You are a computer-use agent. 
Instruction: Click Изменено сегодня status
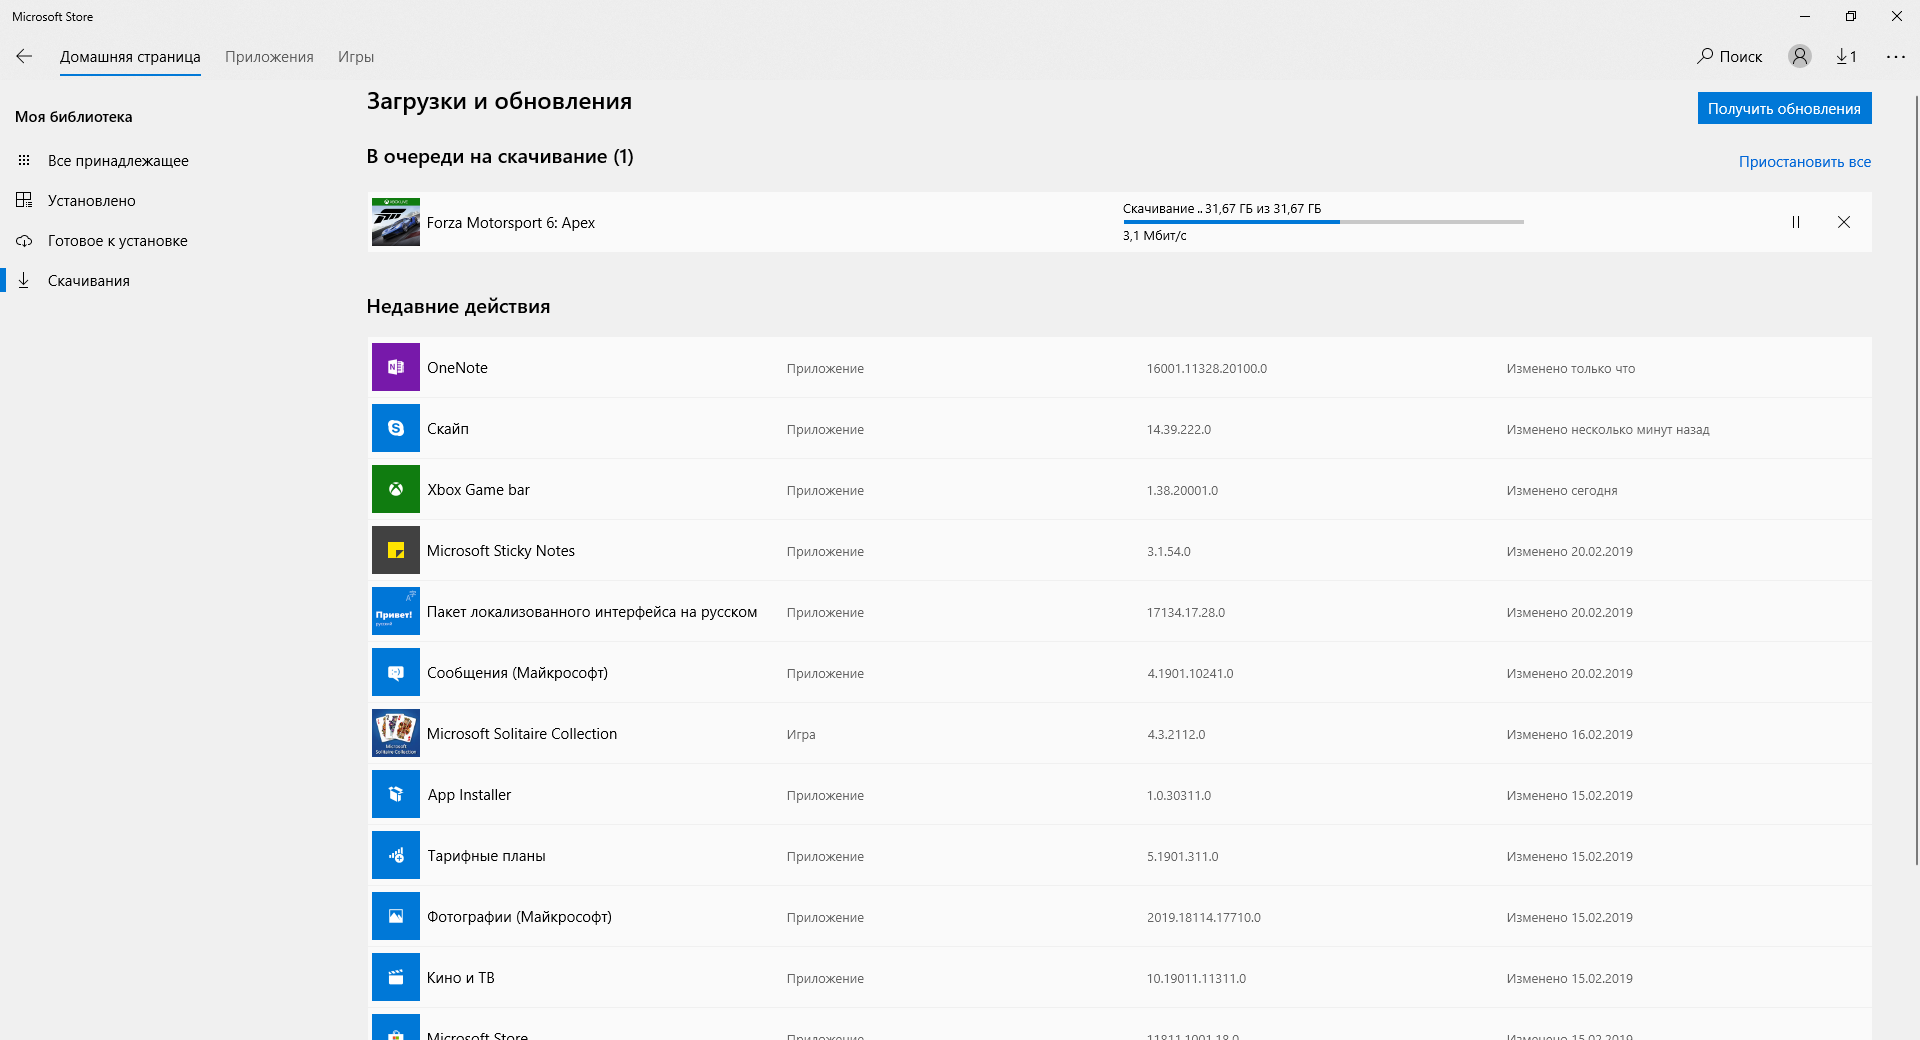[x=1562, y=491]
